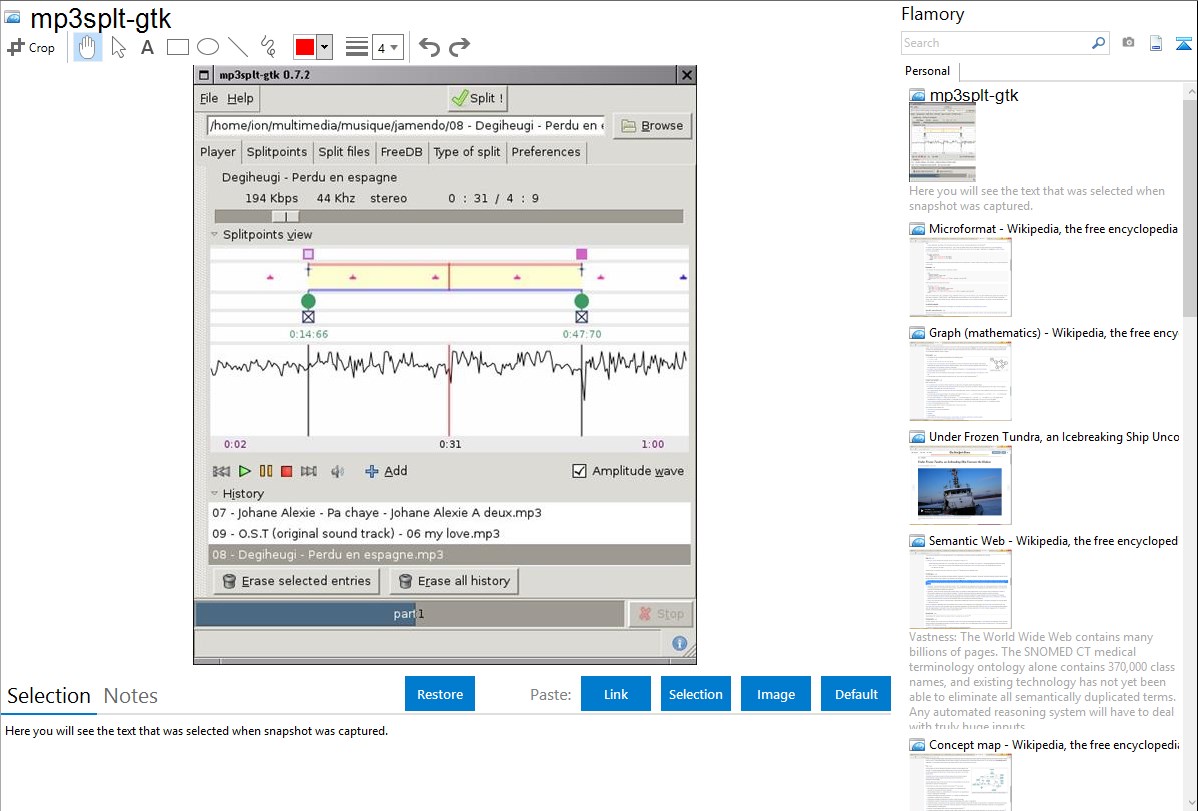Click the red color swatch
1198x811 pixels.
305,47
